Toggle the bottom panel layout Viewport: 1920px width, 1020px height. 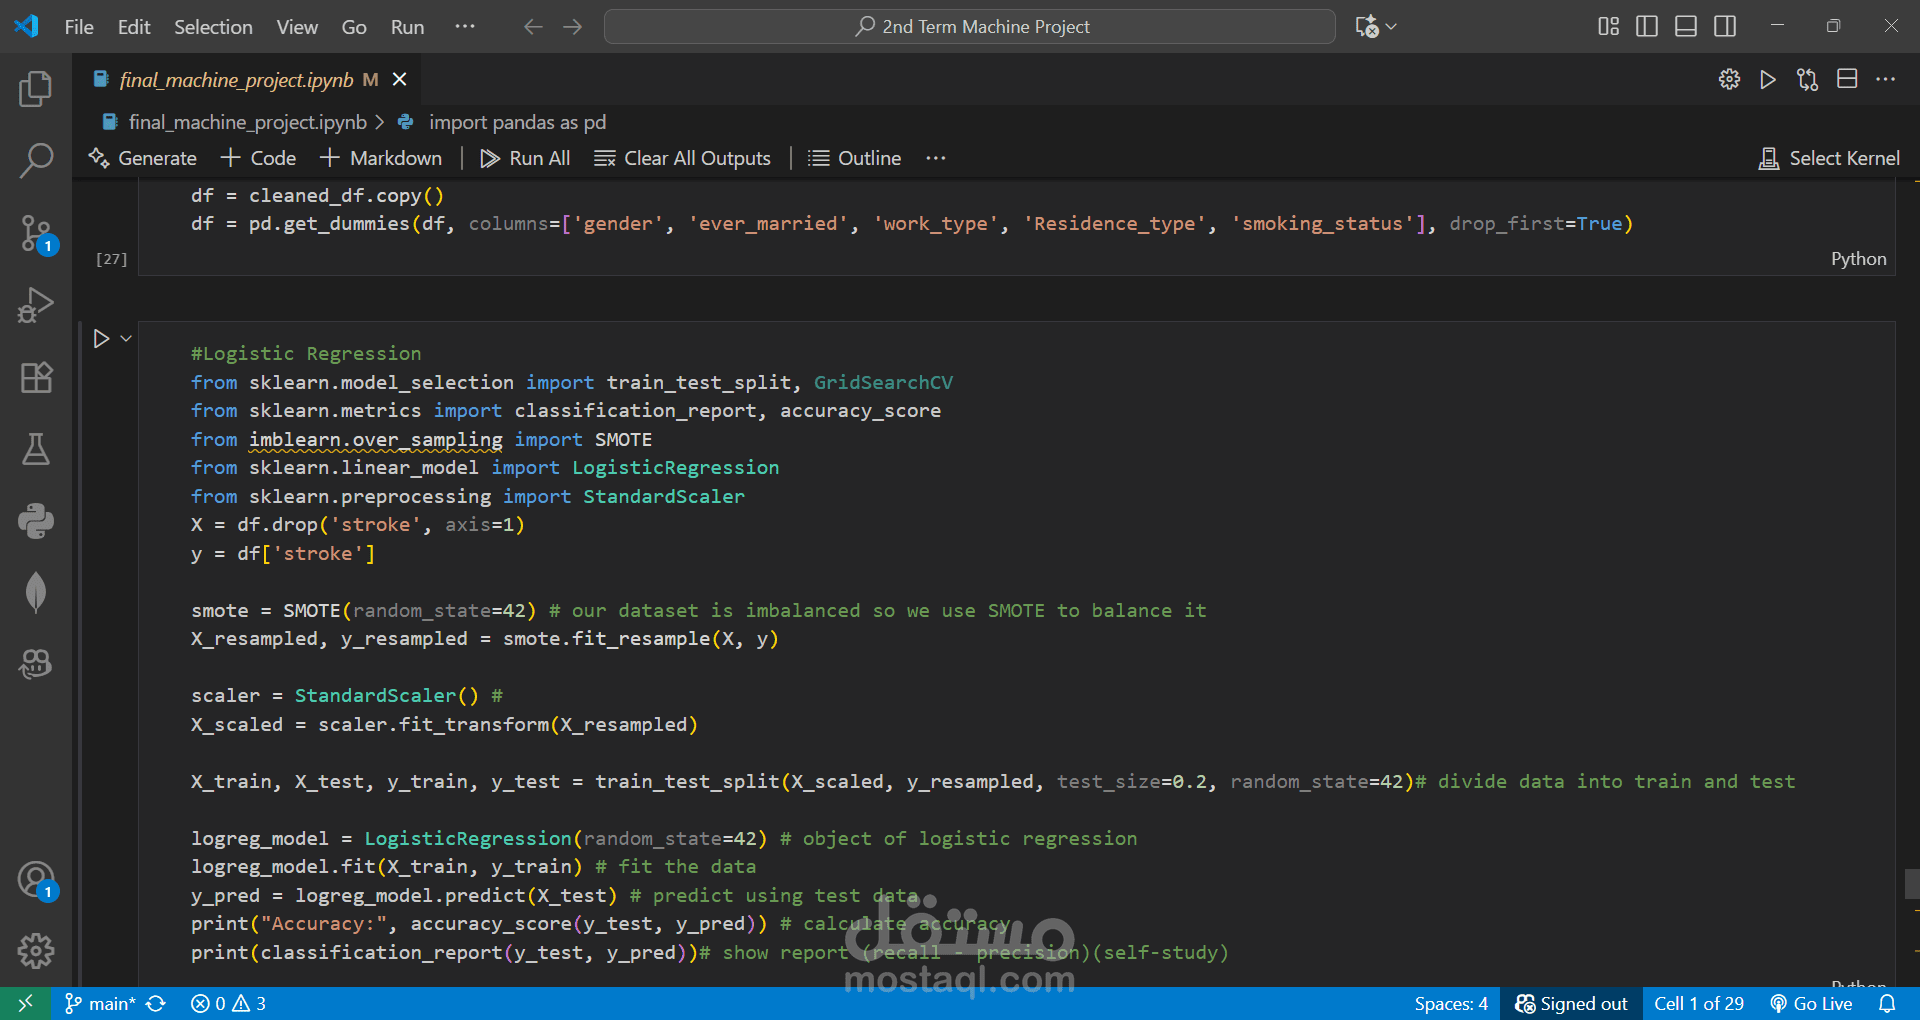[1686, 27]
